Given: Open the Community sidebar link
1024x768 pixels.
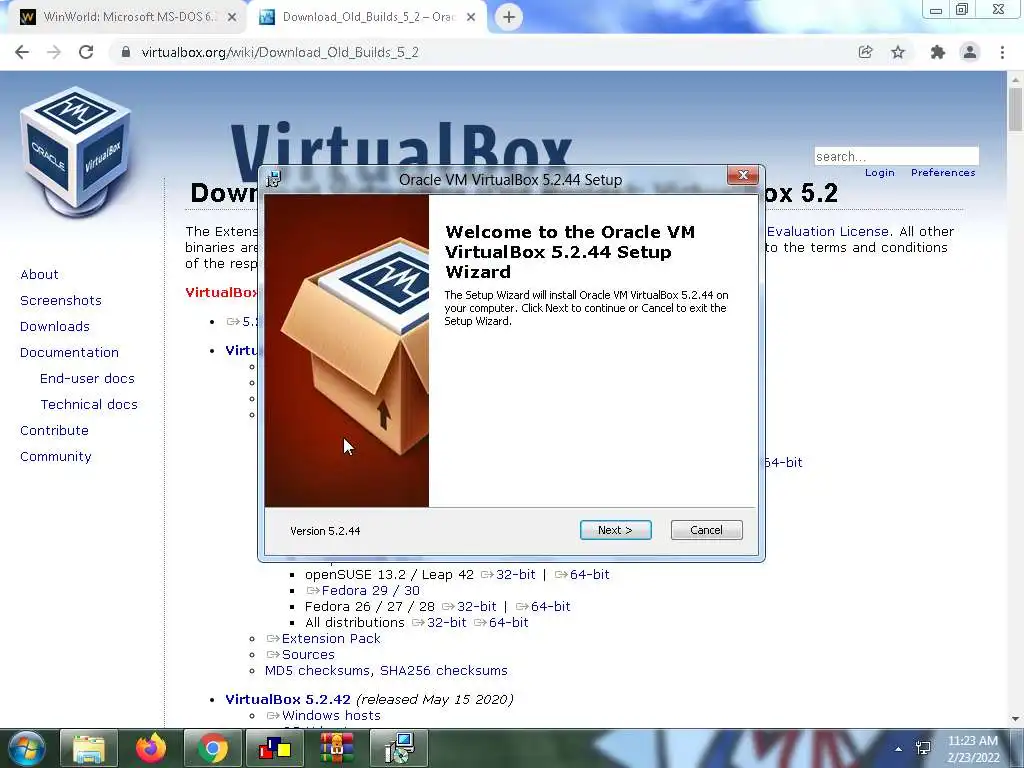Looking at the screenshot, I should coord(56,457).
